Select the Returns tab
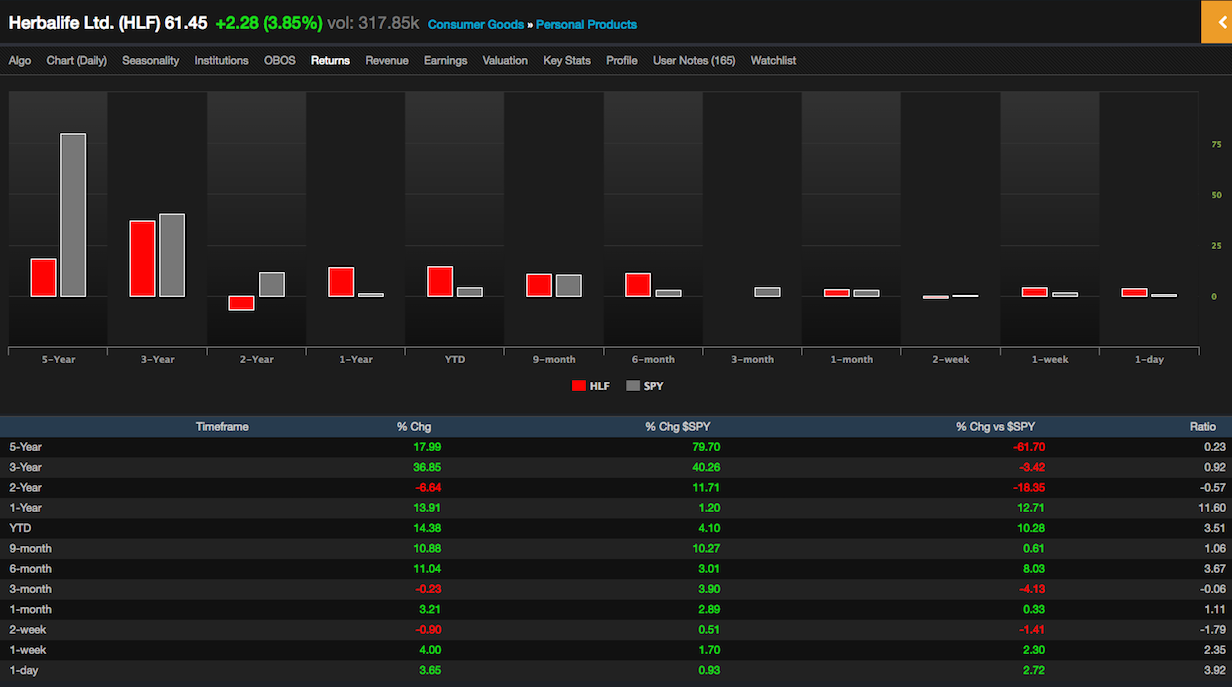This screenshot has width=1232, height=687. pyautogui.click(x=331, y=61)
